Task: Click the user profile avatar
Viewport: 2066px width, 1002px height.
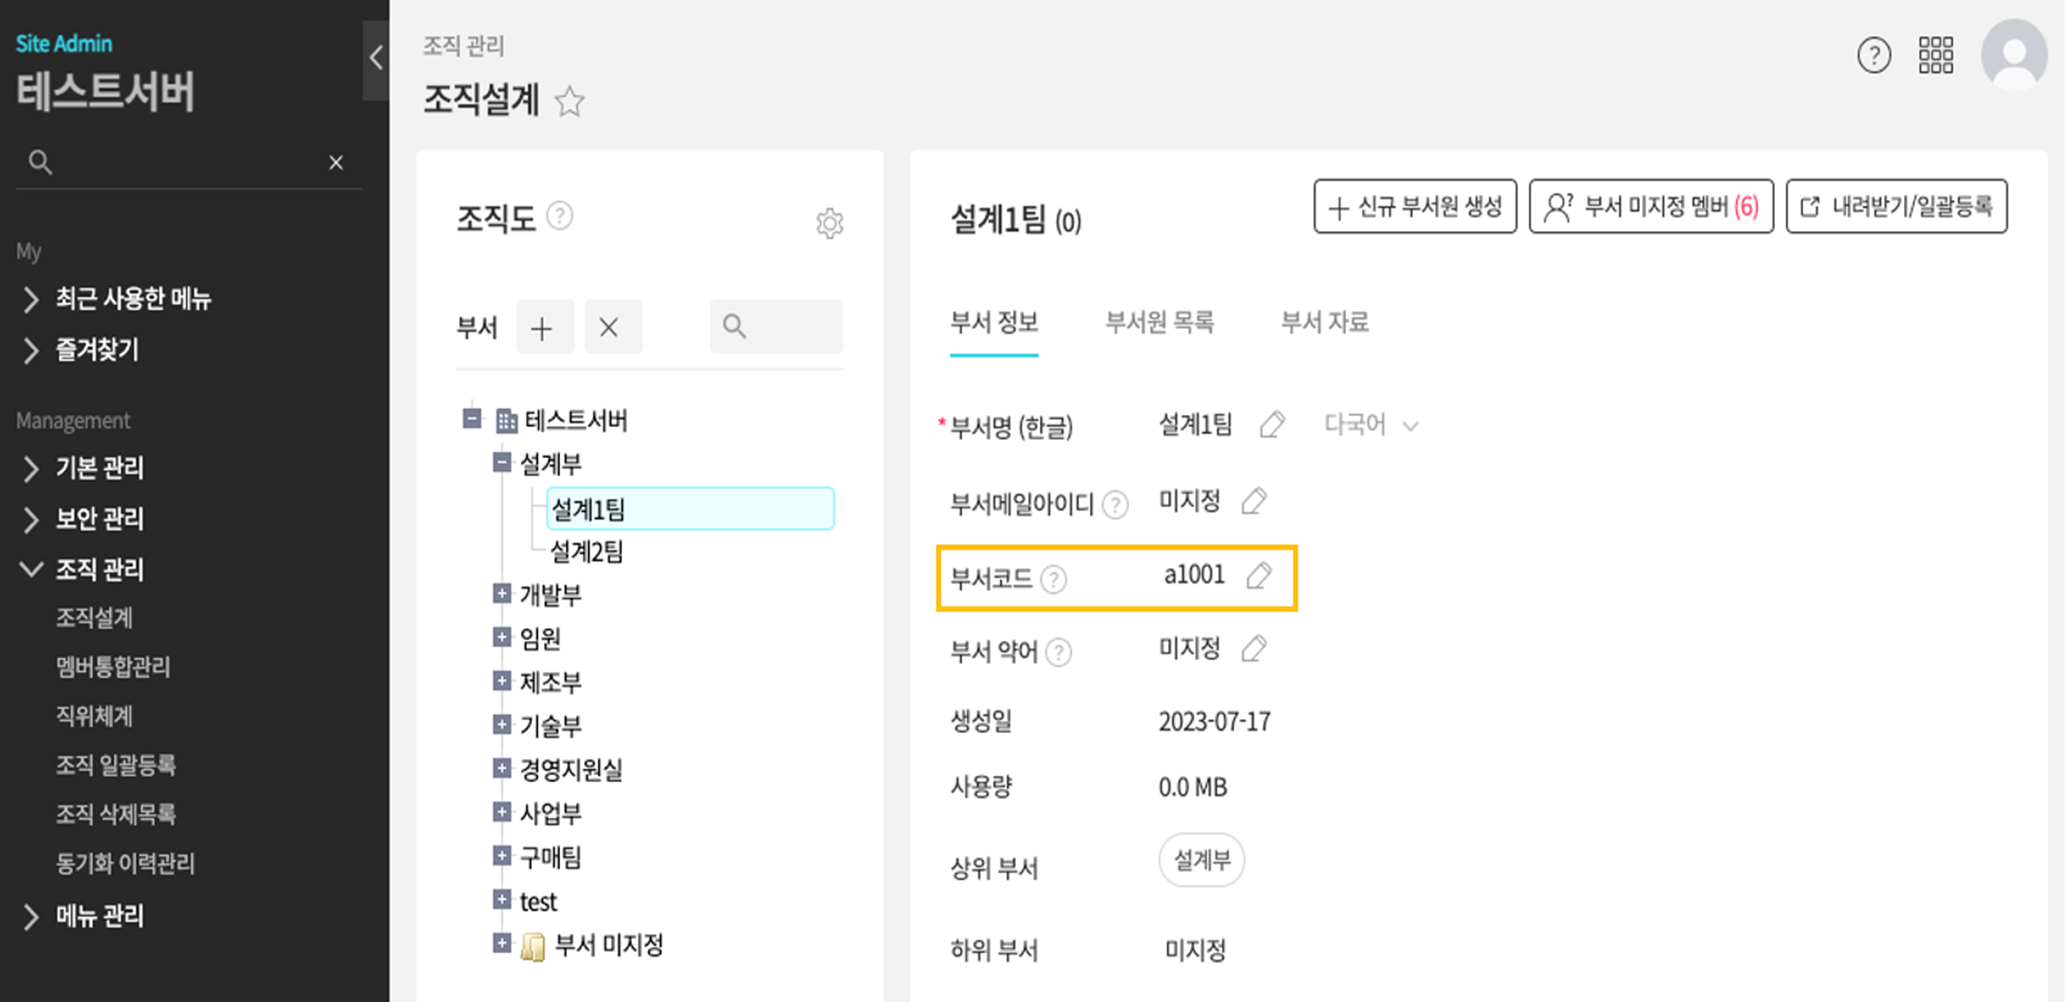Action: pyautogui.click(x=2013, y=55)
